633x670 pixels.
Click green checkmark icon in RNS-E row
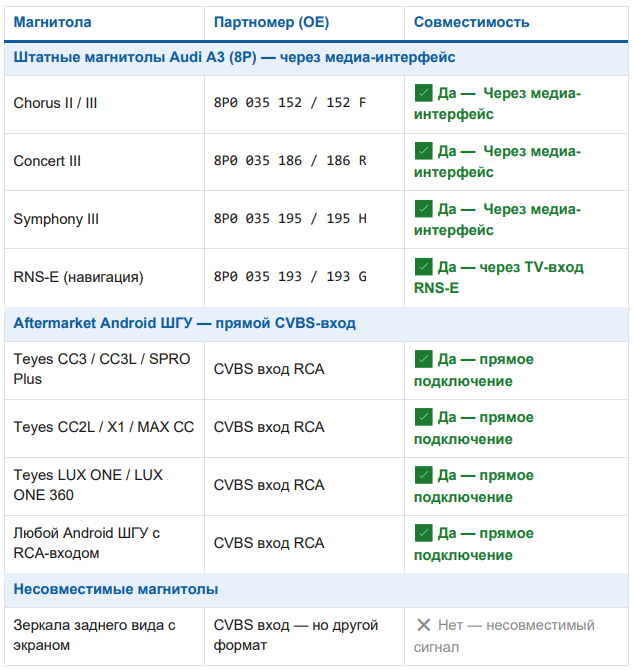[424, 267]
